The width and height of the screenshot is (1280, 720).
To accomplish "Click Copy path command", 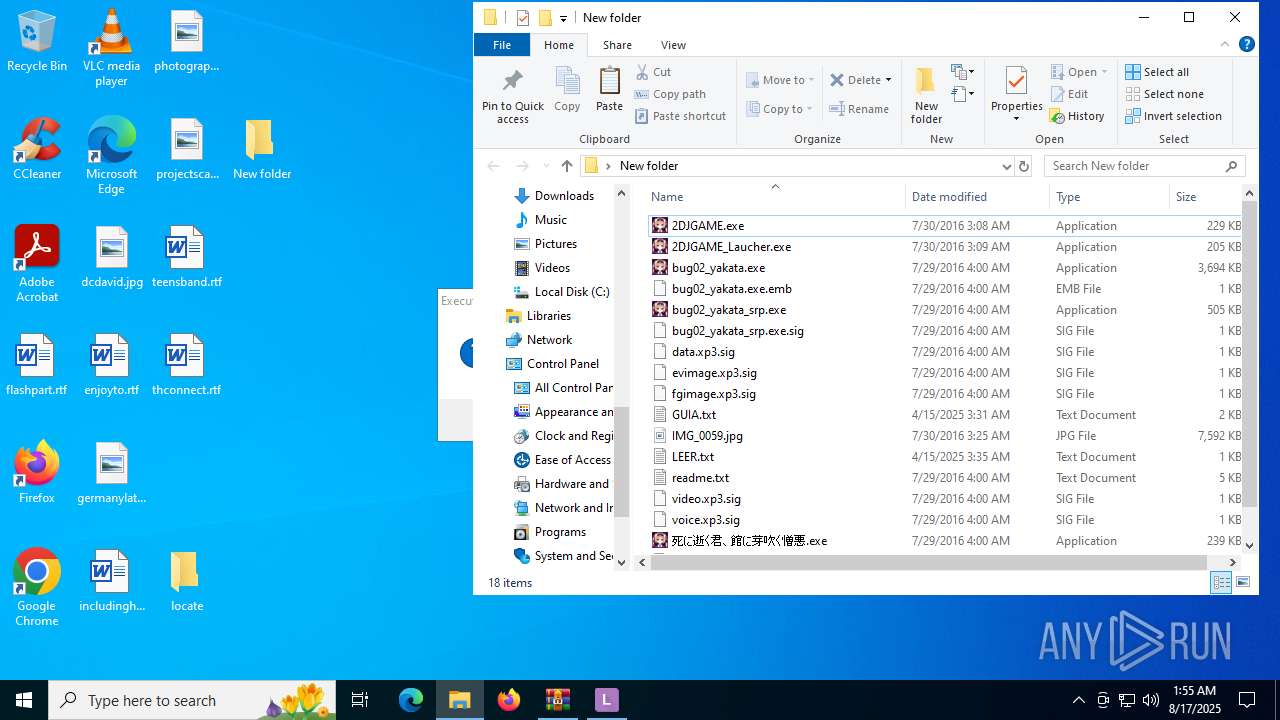I will 670,94.
